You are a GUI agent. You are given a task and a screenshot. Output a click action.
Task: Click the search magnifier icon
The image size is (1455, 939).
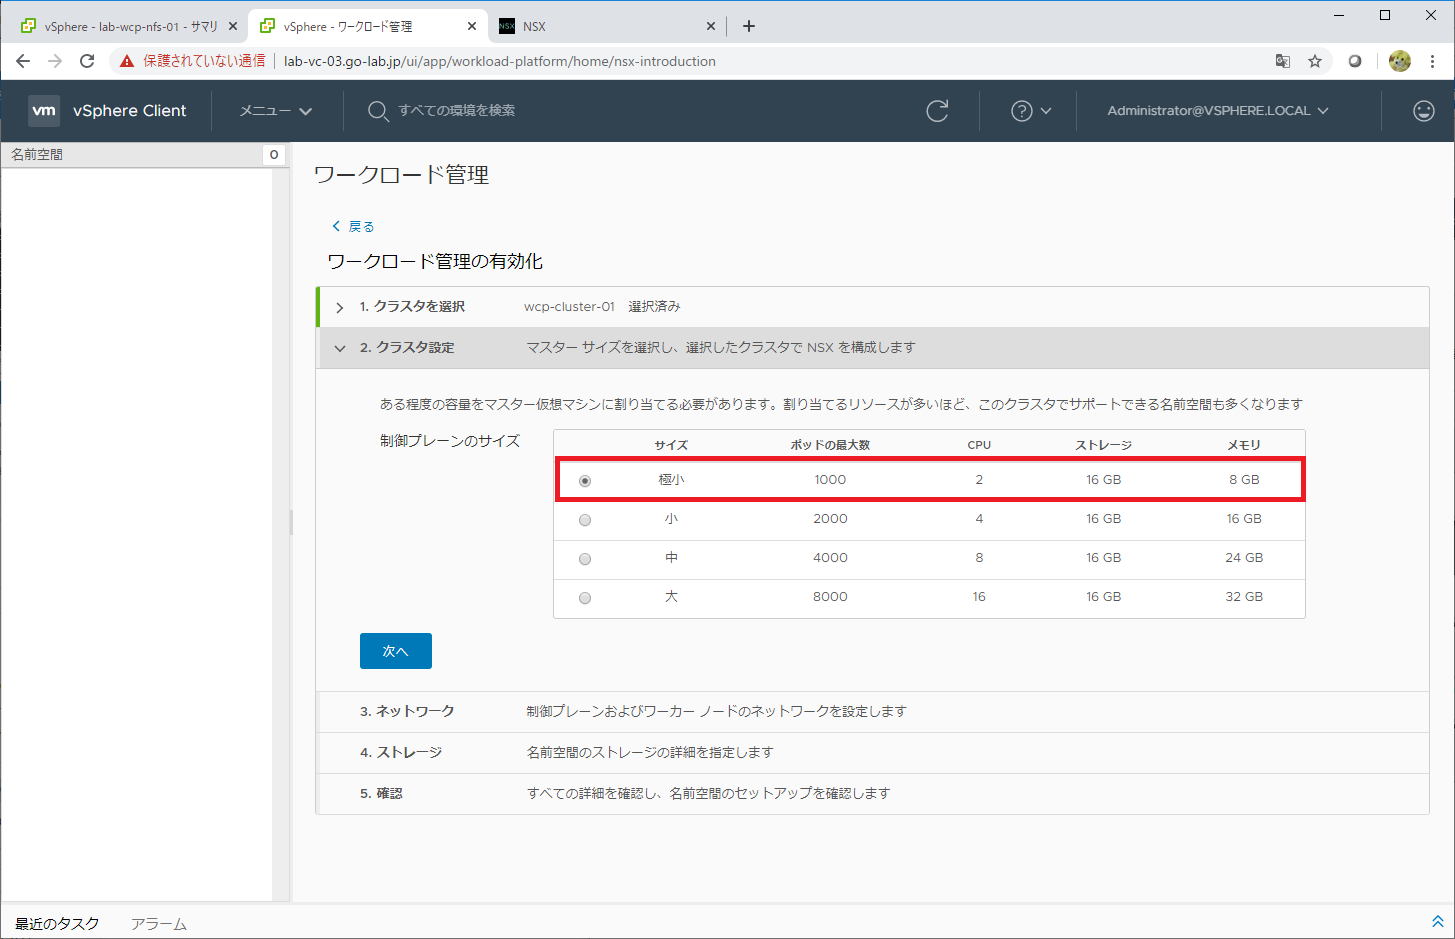[377, 111]
